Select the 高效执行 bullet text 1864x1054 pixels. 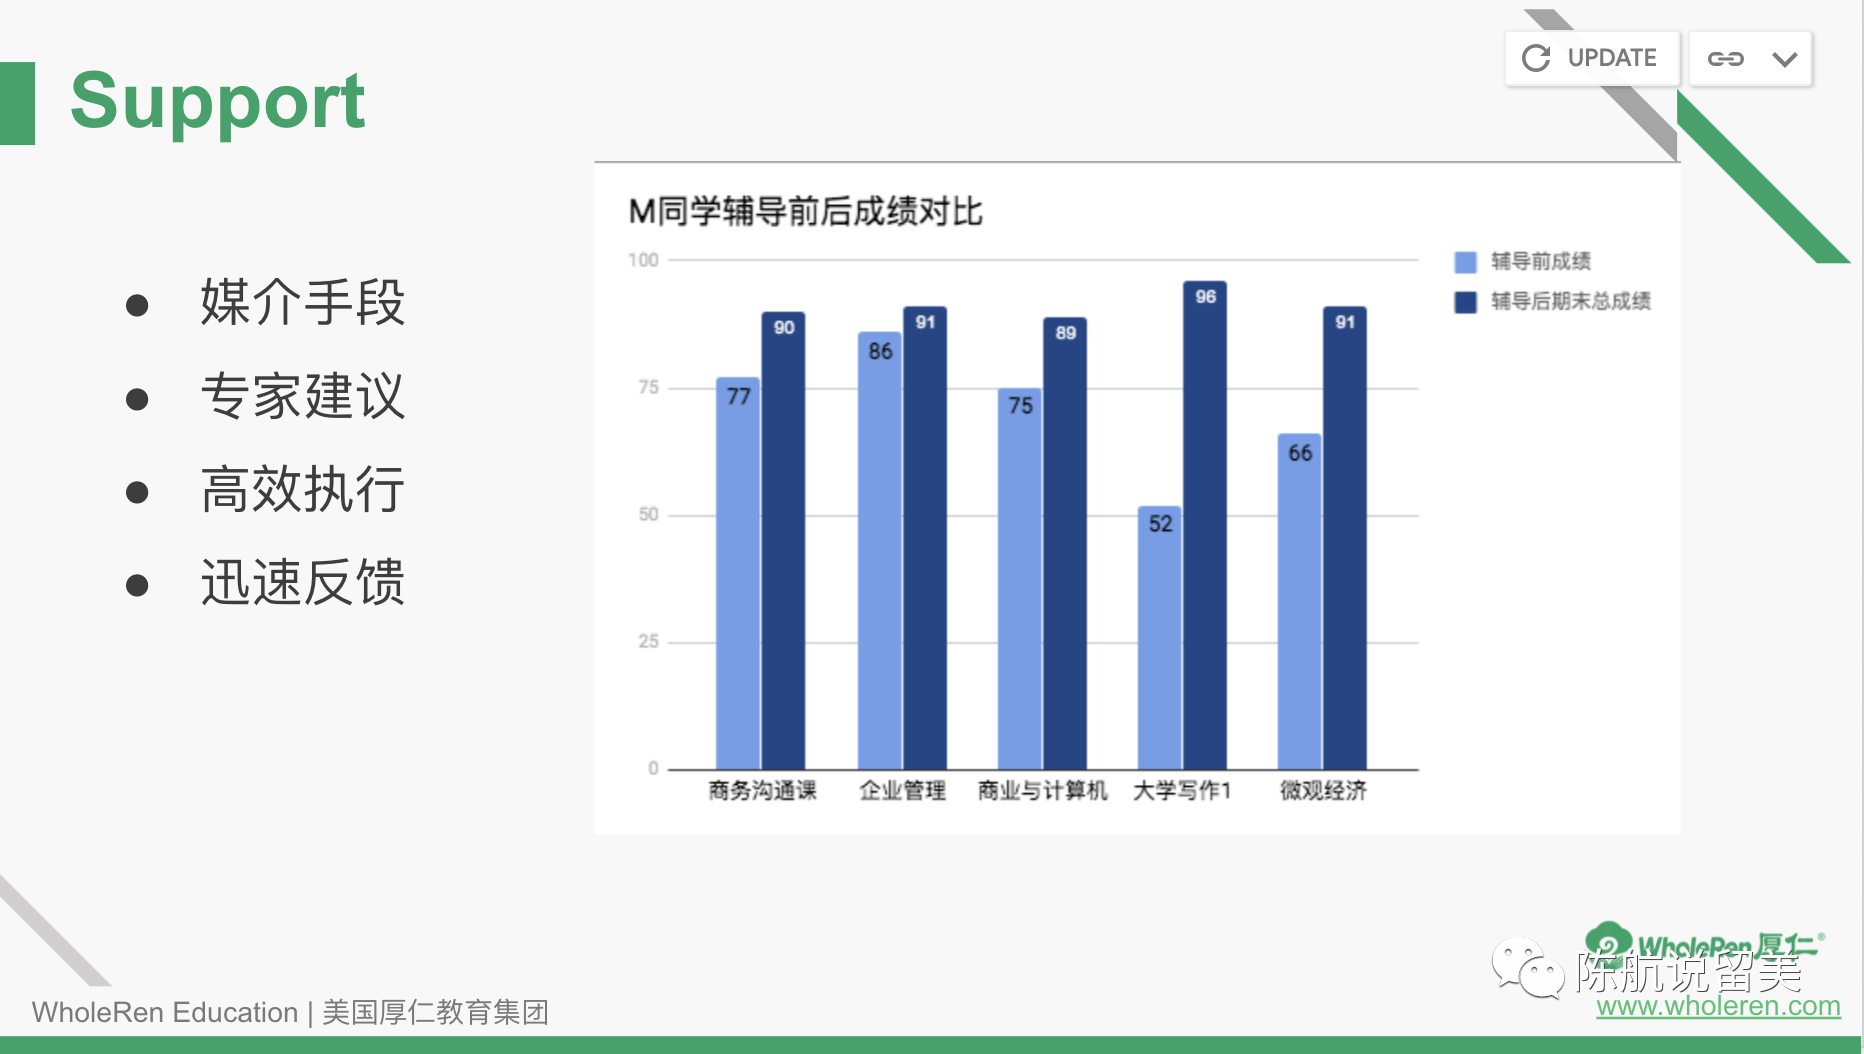pos(302,490)
